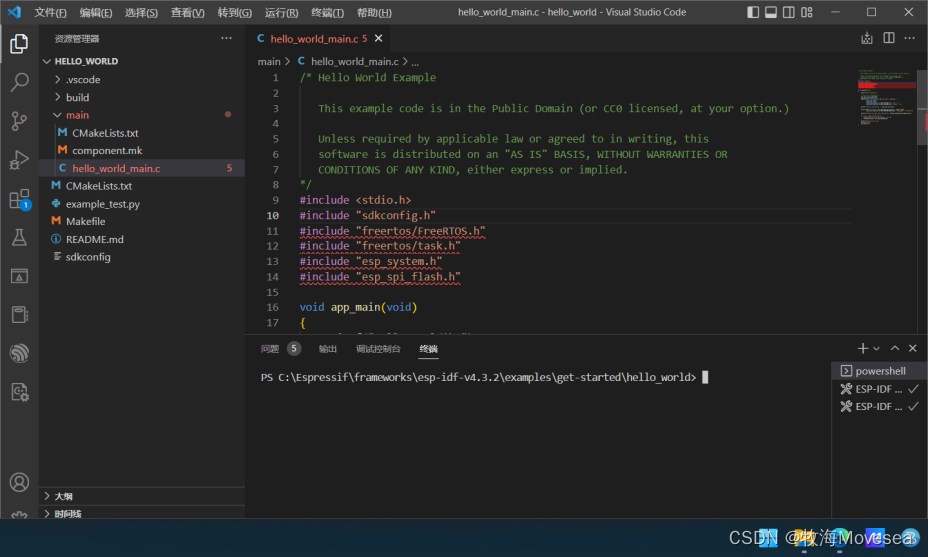Click the breadcrumb ellipsis segment
The image size is (928, 557).
[x=415, y=62]
